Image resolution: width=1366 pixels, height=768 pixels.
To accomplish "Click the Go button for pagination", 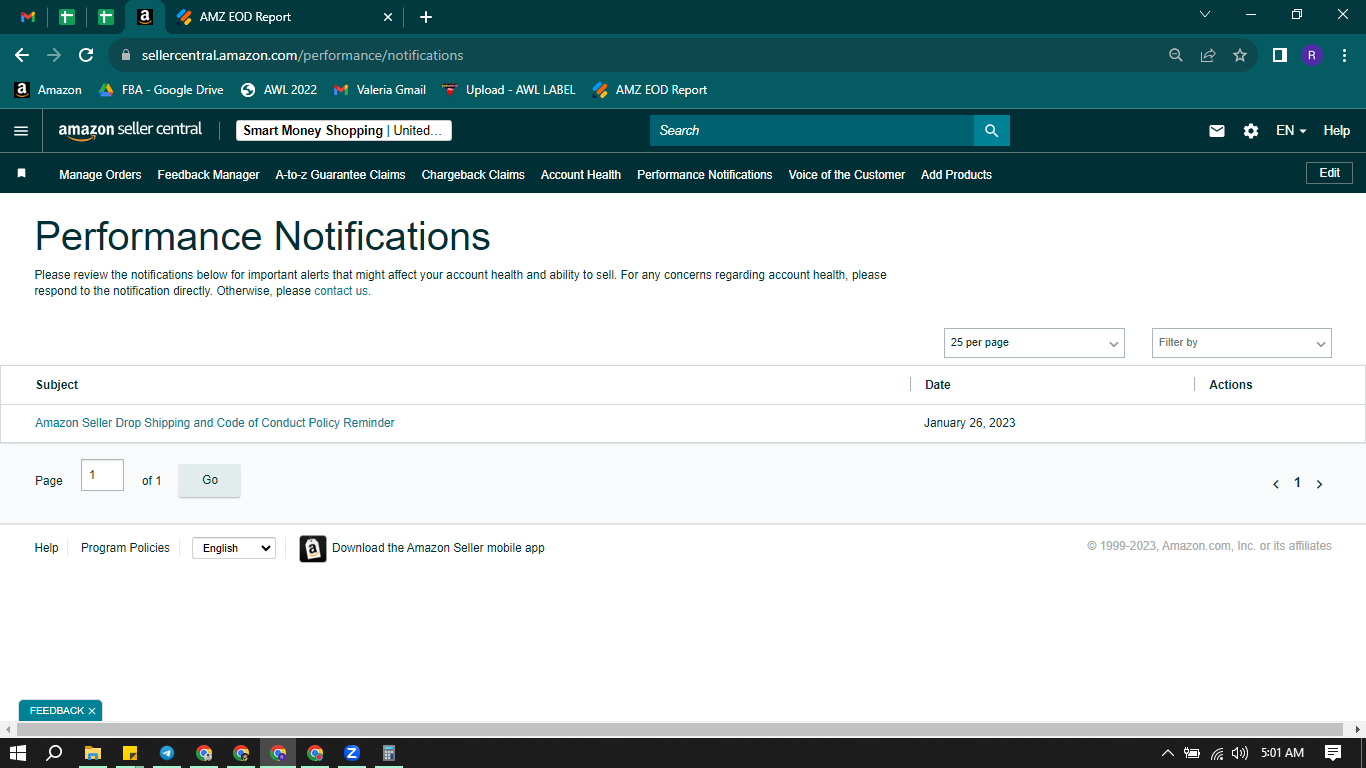I will (210, 480).
